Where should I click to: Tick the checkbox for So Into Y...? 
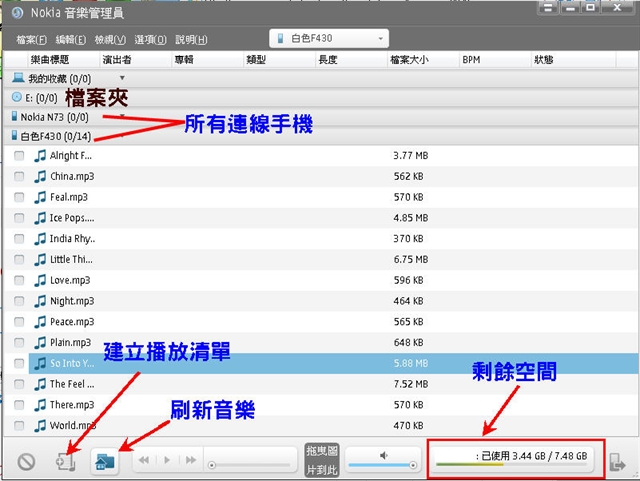[x=19, y=363]
